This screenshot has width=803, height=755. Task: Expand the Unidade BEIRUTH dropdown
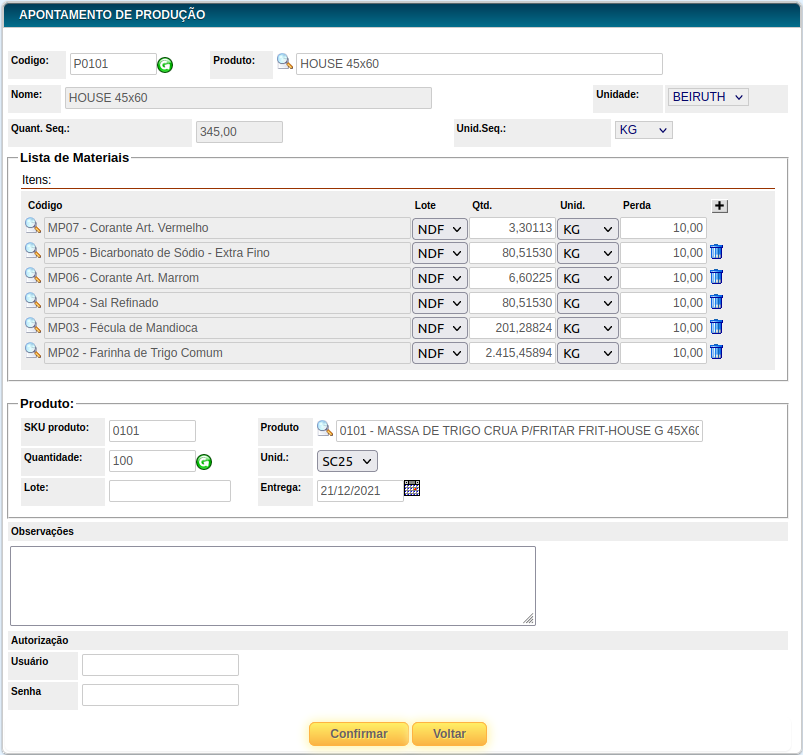[708, 97]
